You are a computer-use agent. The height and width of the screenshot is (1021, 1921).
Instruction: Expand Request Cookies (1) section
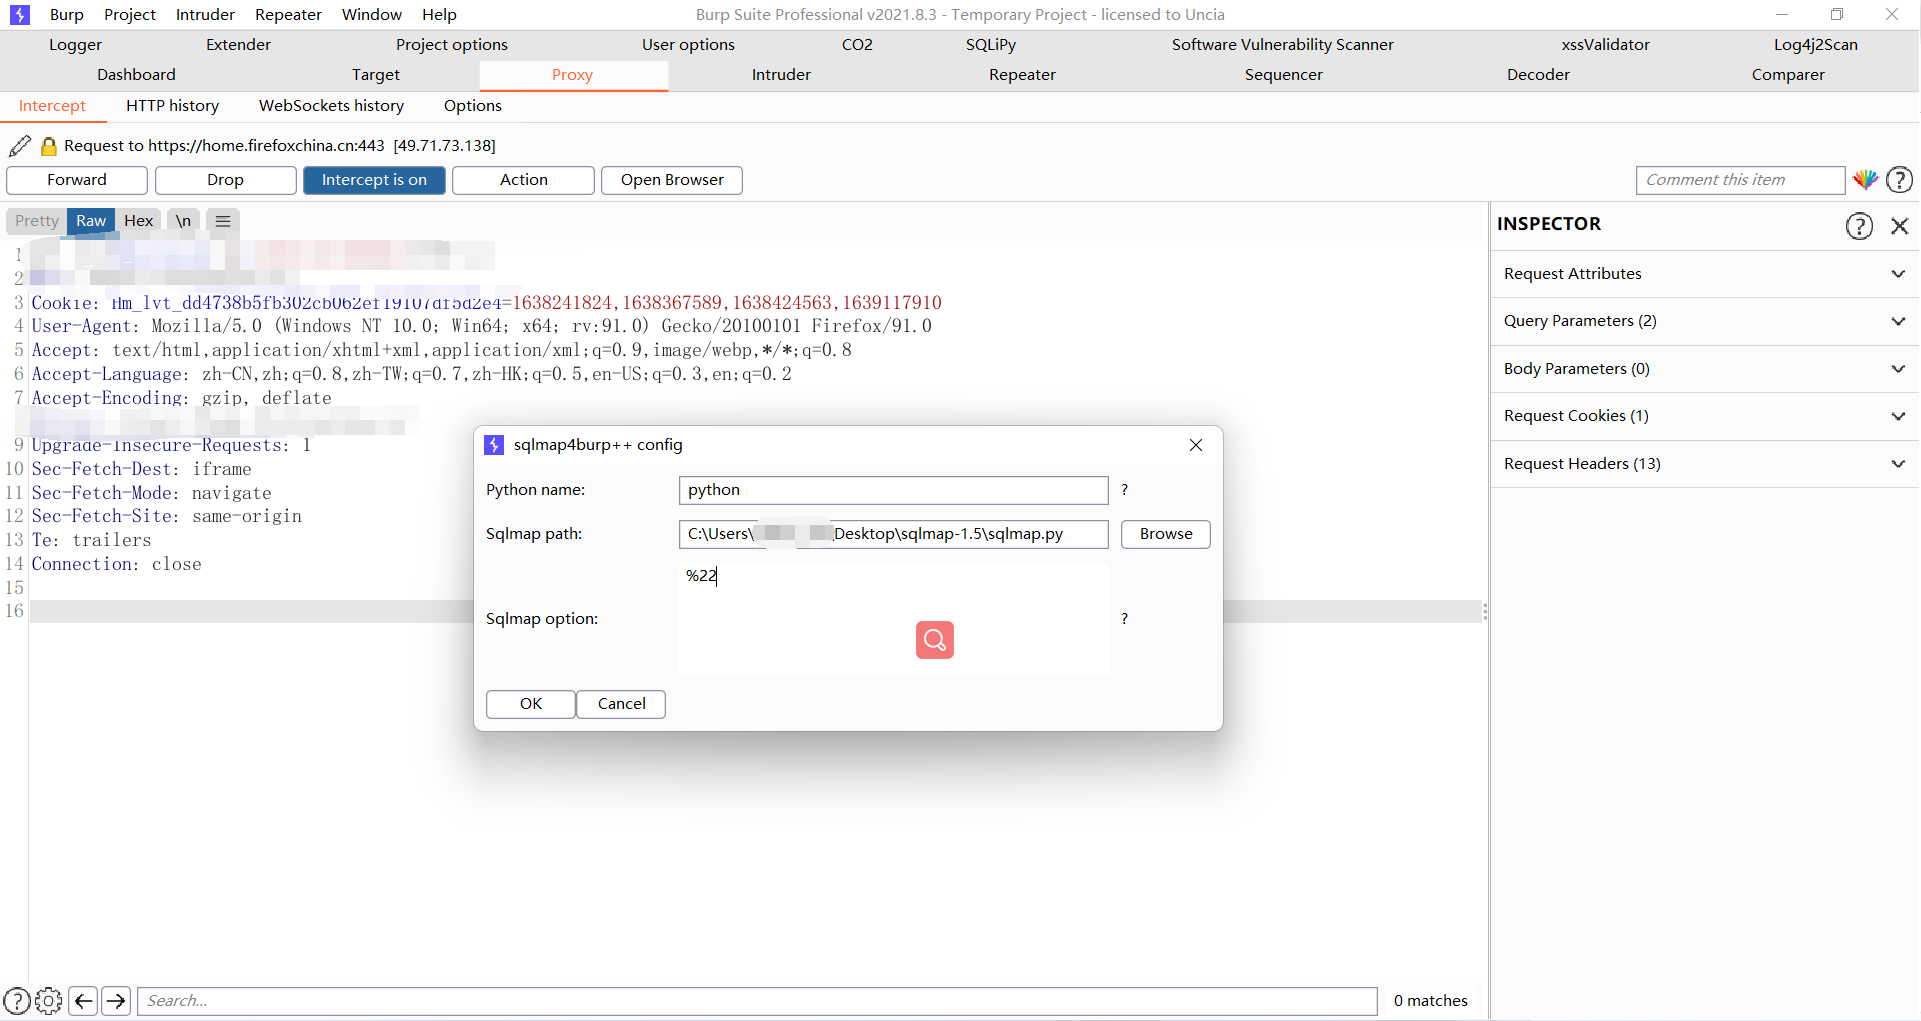pyautogui.click(x=1704, y=416)
